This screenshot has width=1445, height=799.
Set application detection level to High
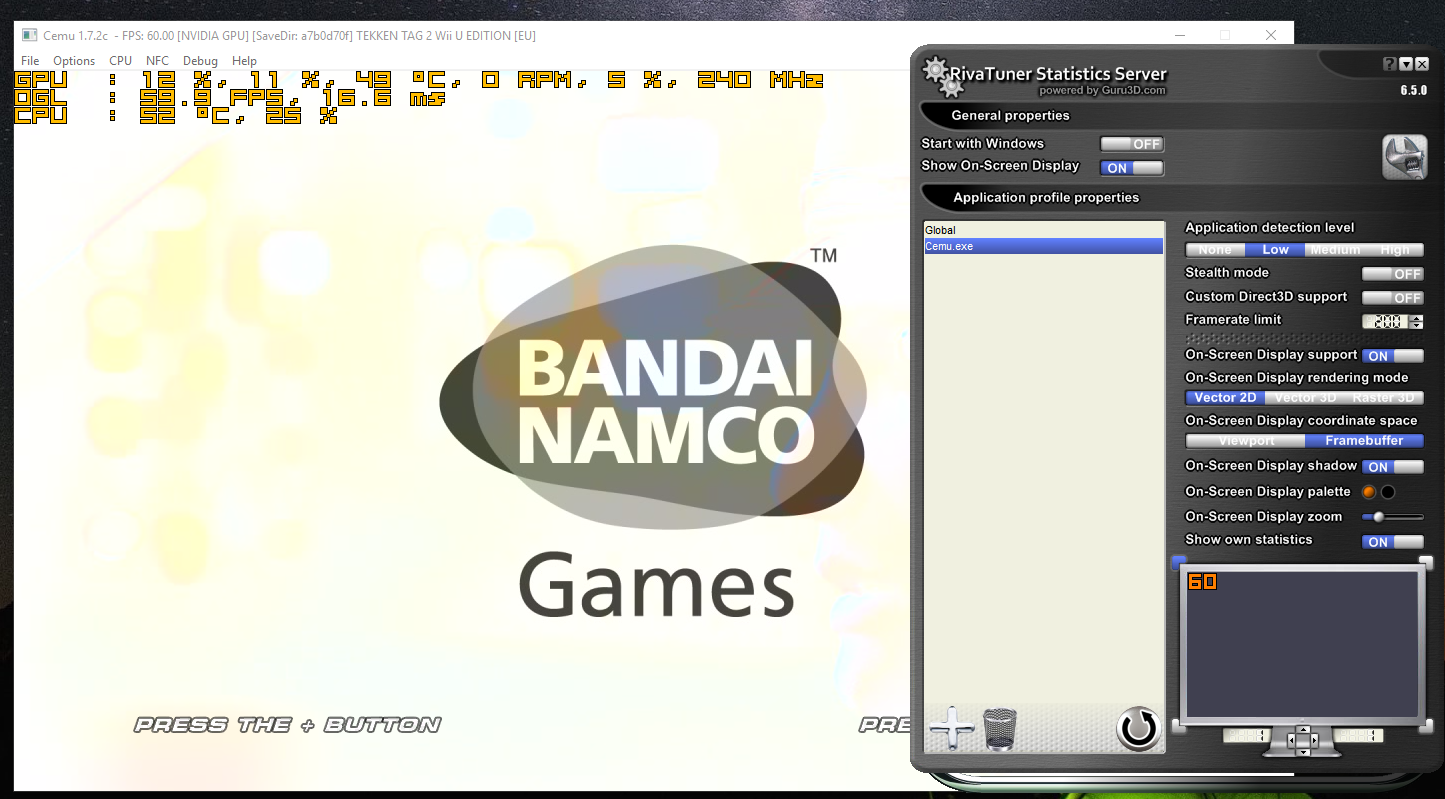pyautogui.click(x=1394, y=250)
